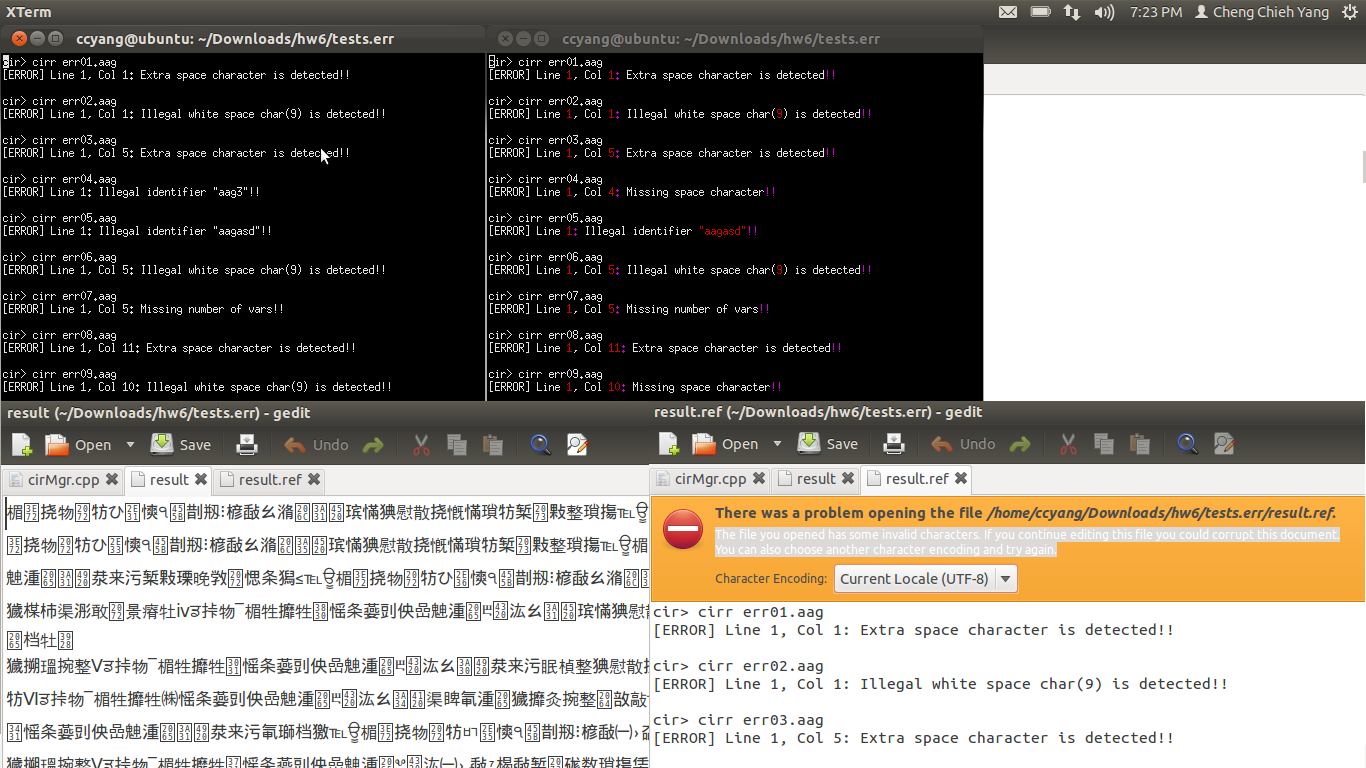The image size is (1366, 768).
Task: Click the scissors Cut icon in left gedit
Action: (x=421, y=445)
